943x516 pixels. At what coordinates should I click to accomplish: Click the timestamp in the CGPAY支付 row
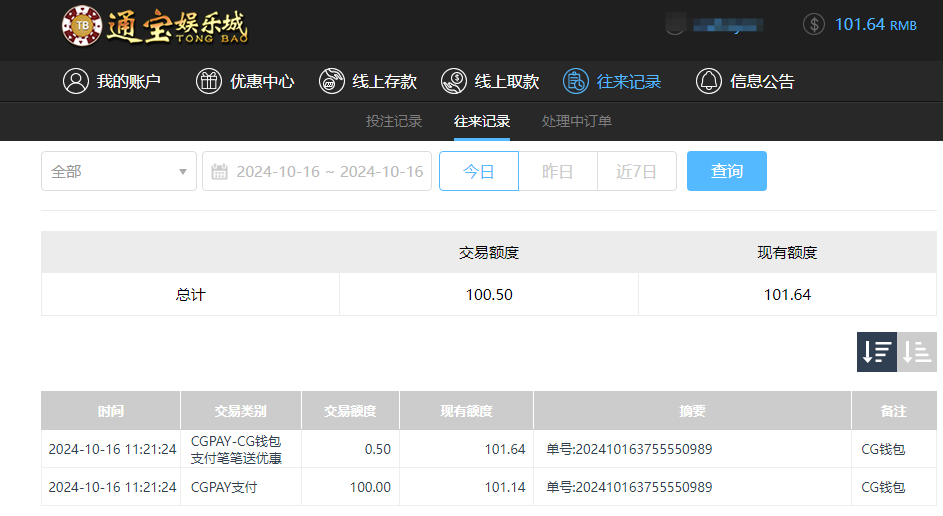[x=112, y=487]
